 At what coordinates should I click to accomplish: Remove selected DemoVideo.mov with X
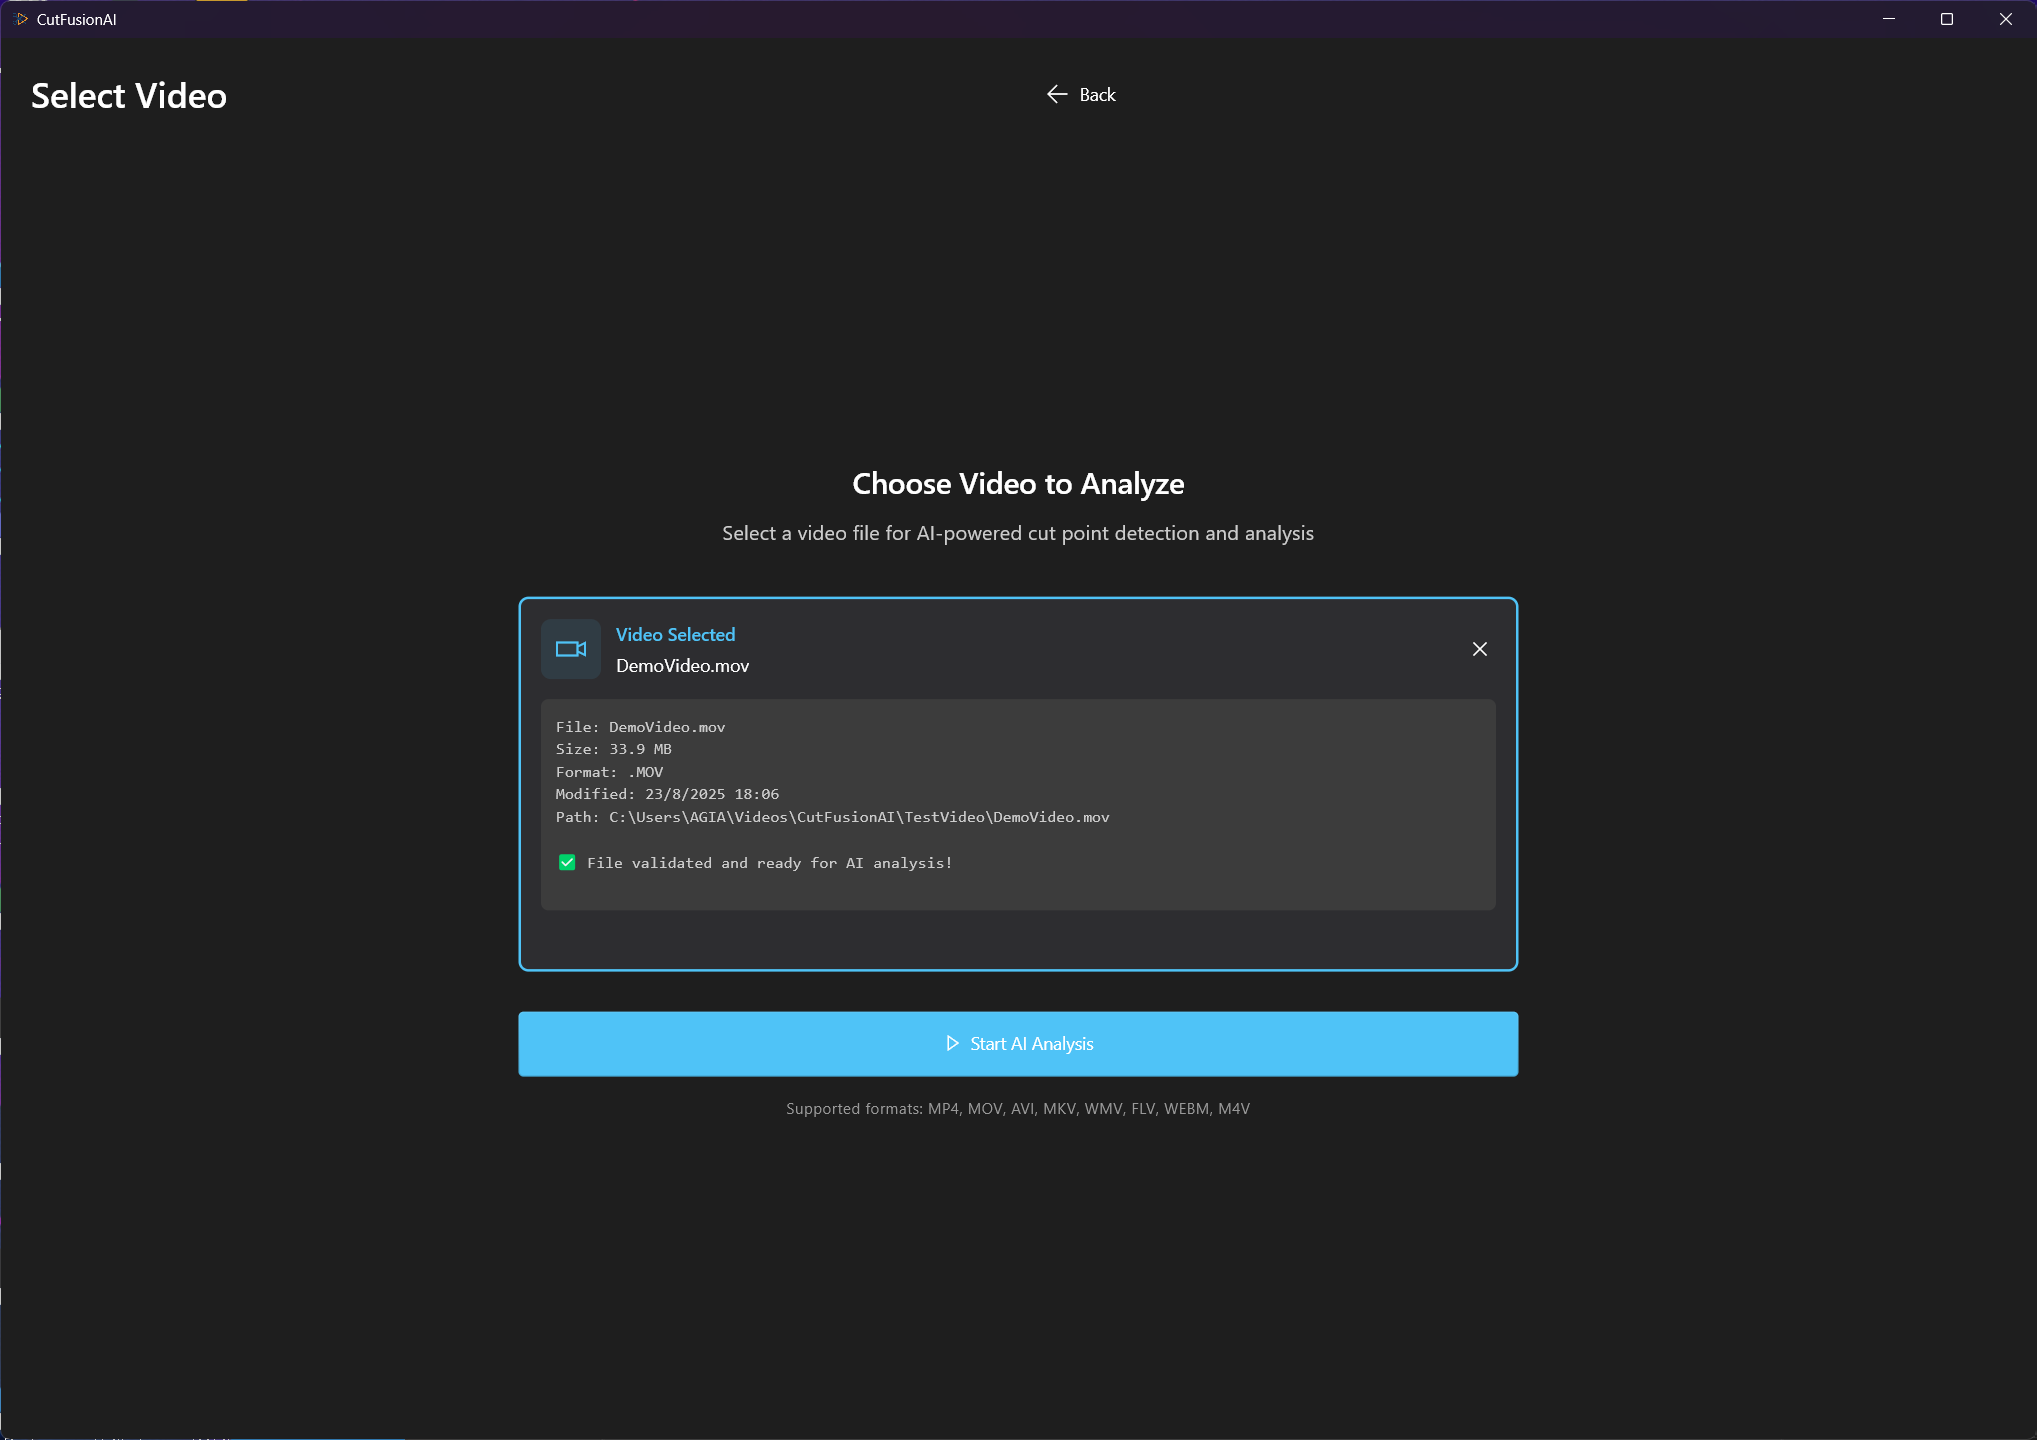click(x=1480, y=649)
